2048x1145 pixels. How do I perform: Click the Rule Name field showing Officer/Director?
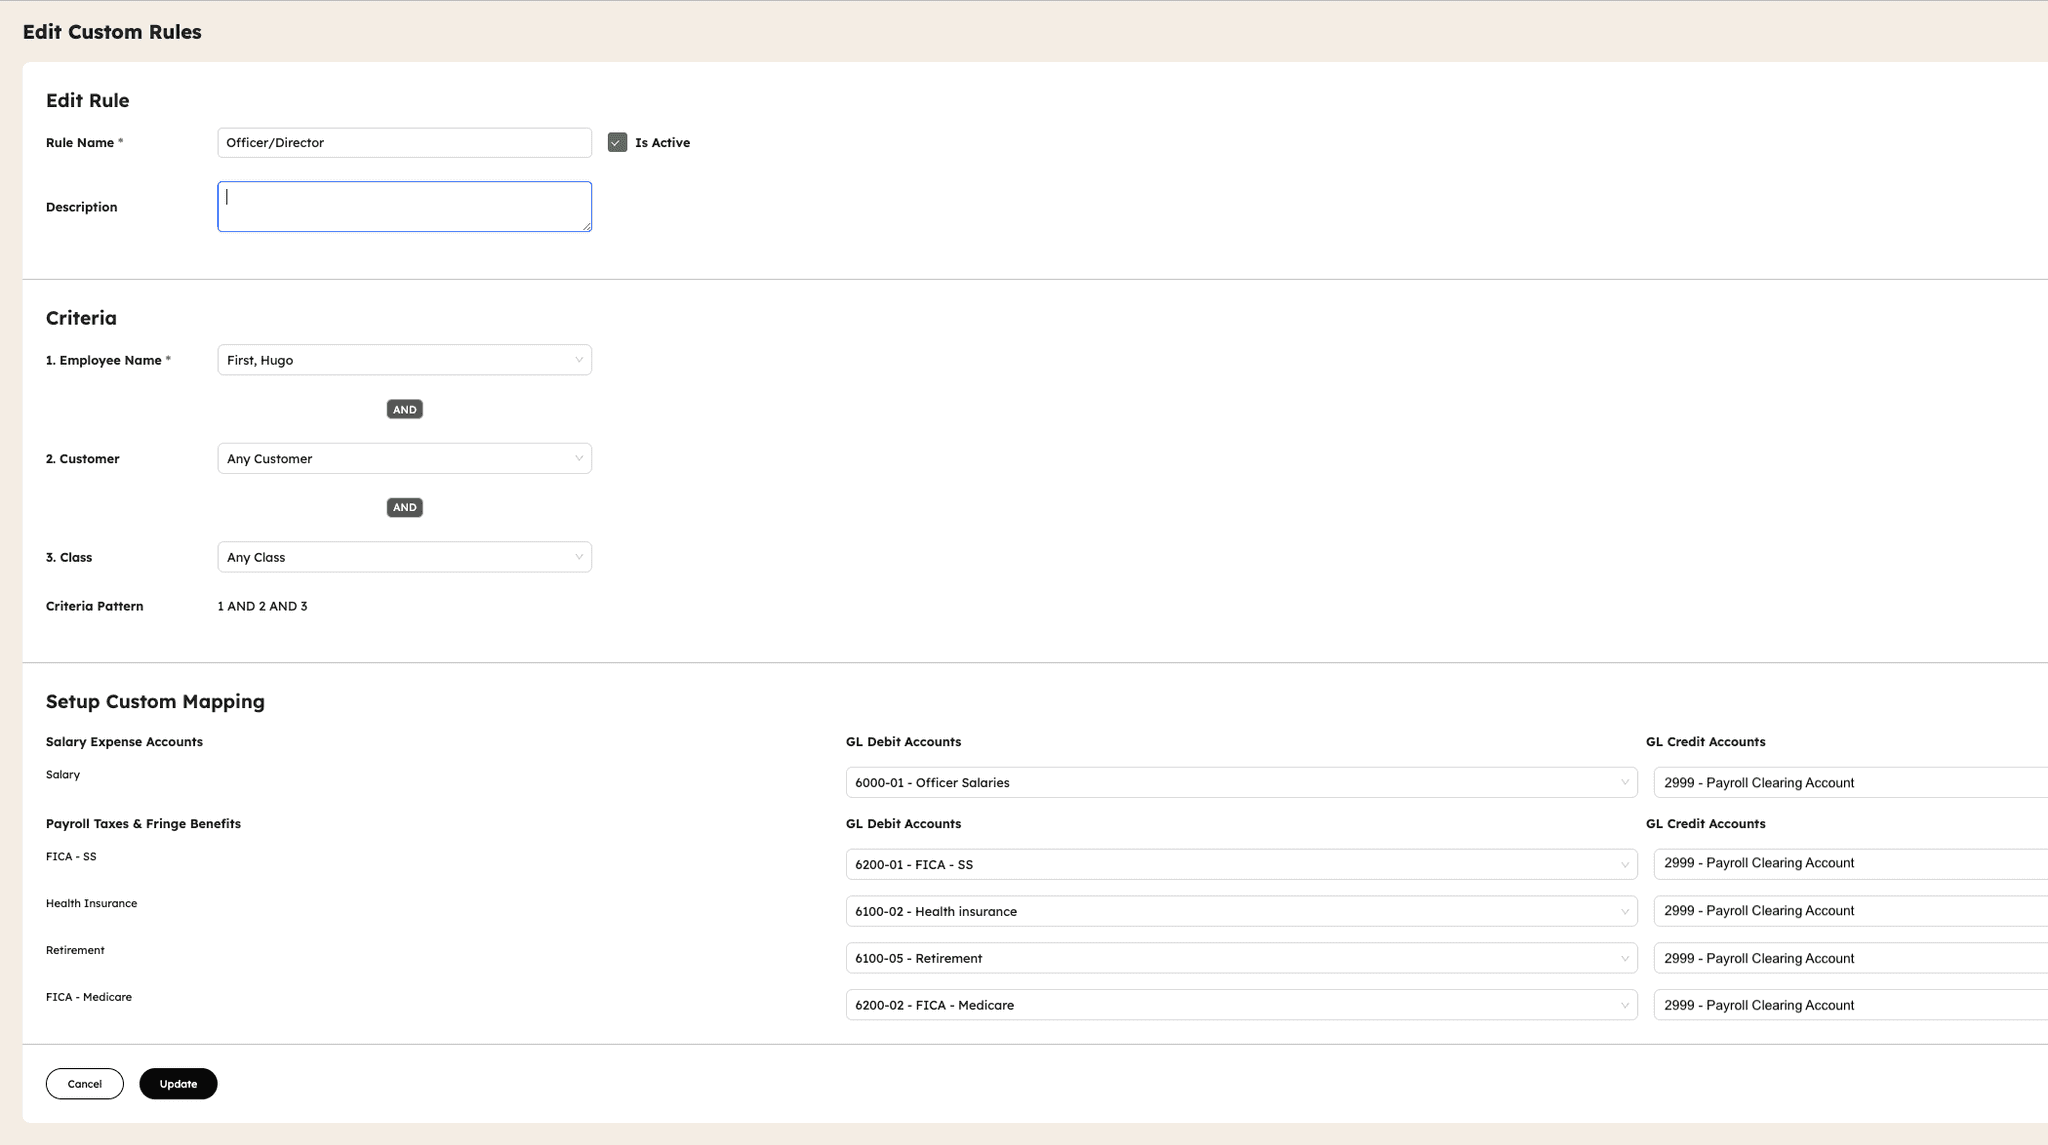coord(404,142)
